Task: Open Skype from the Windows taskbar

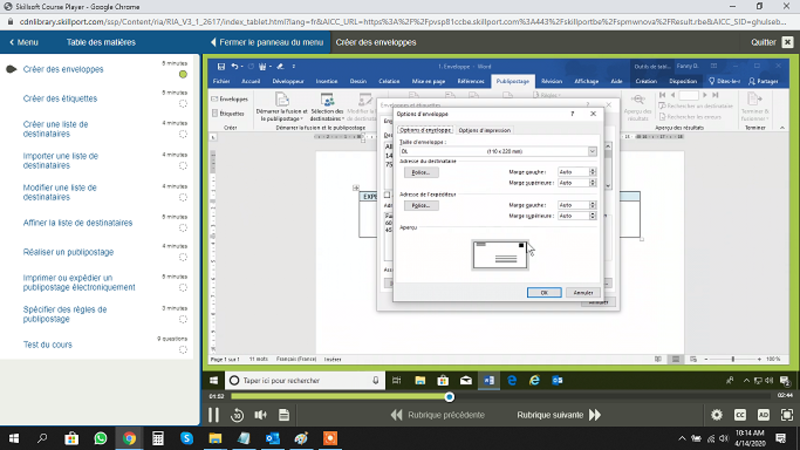Action: point(187,438)
